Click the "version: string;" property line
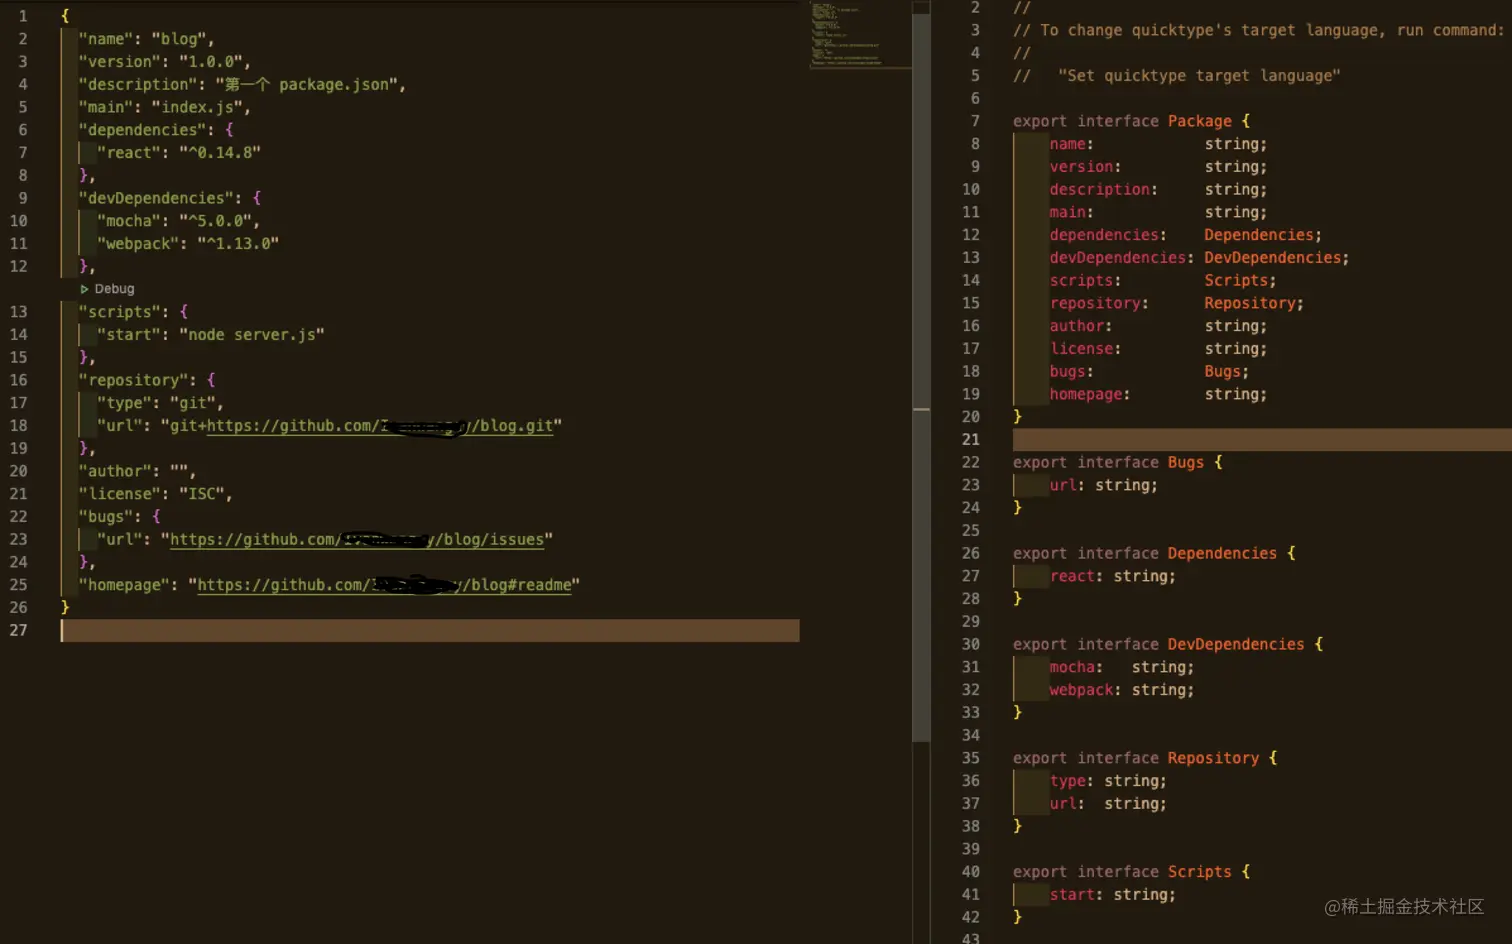 1158,167
